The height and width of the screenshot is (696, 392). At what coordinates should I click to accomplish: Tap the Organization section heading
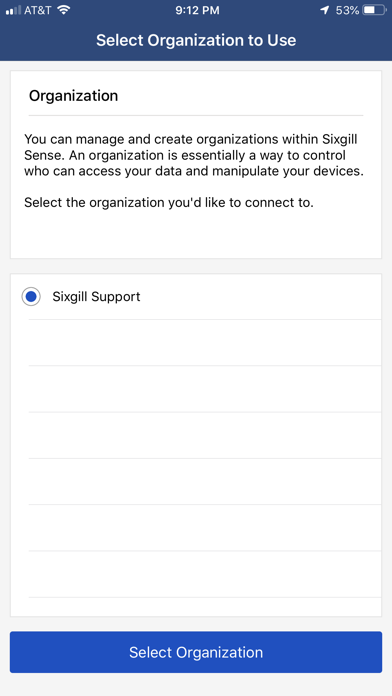point(73,95)
